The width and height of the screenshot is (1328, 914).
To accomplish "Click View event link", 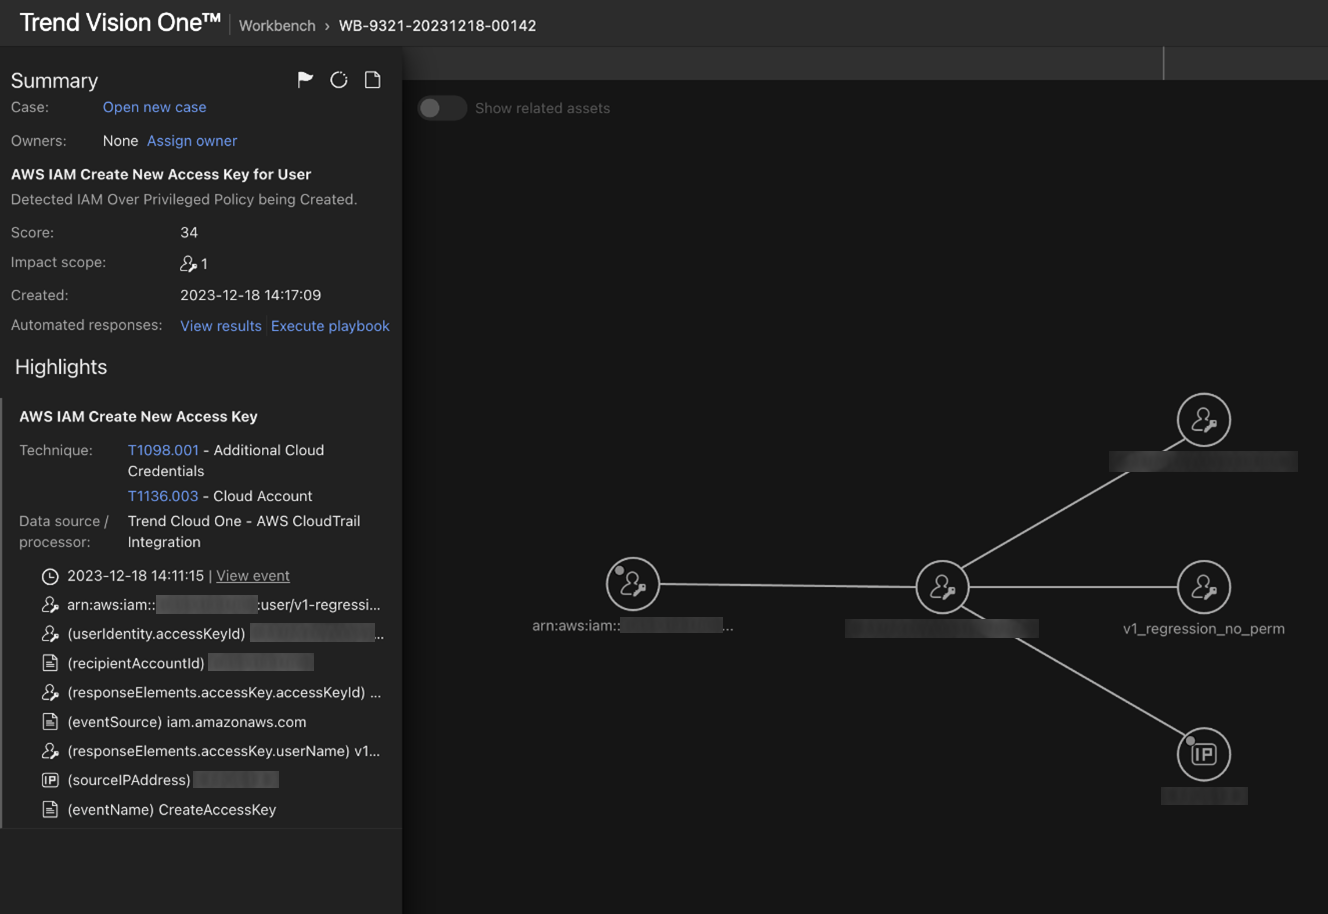I will click(x=253, y=576).
